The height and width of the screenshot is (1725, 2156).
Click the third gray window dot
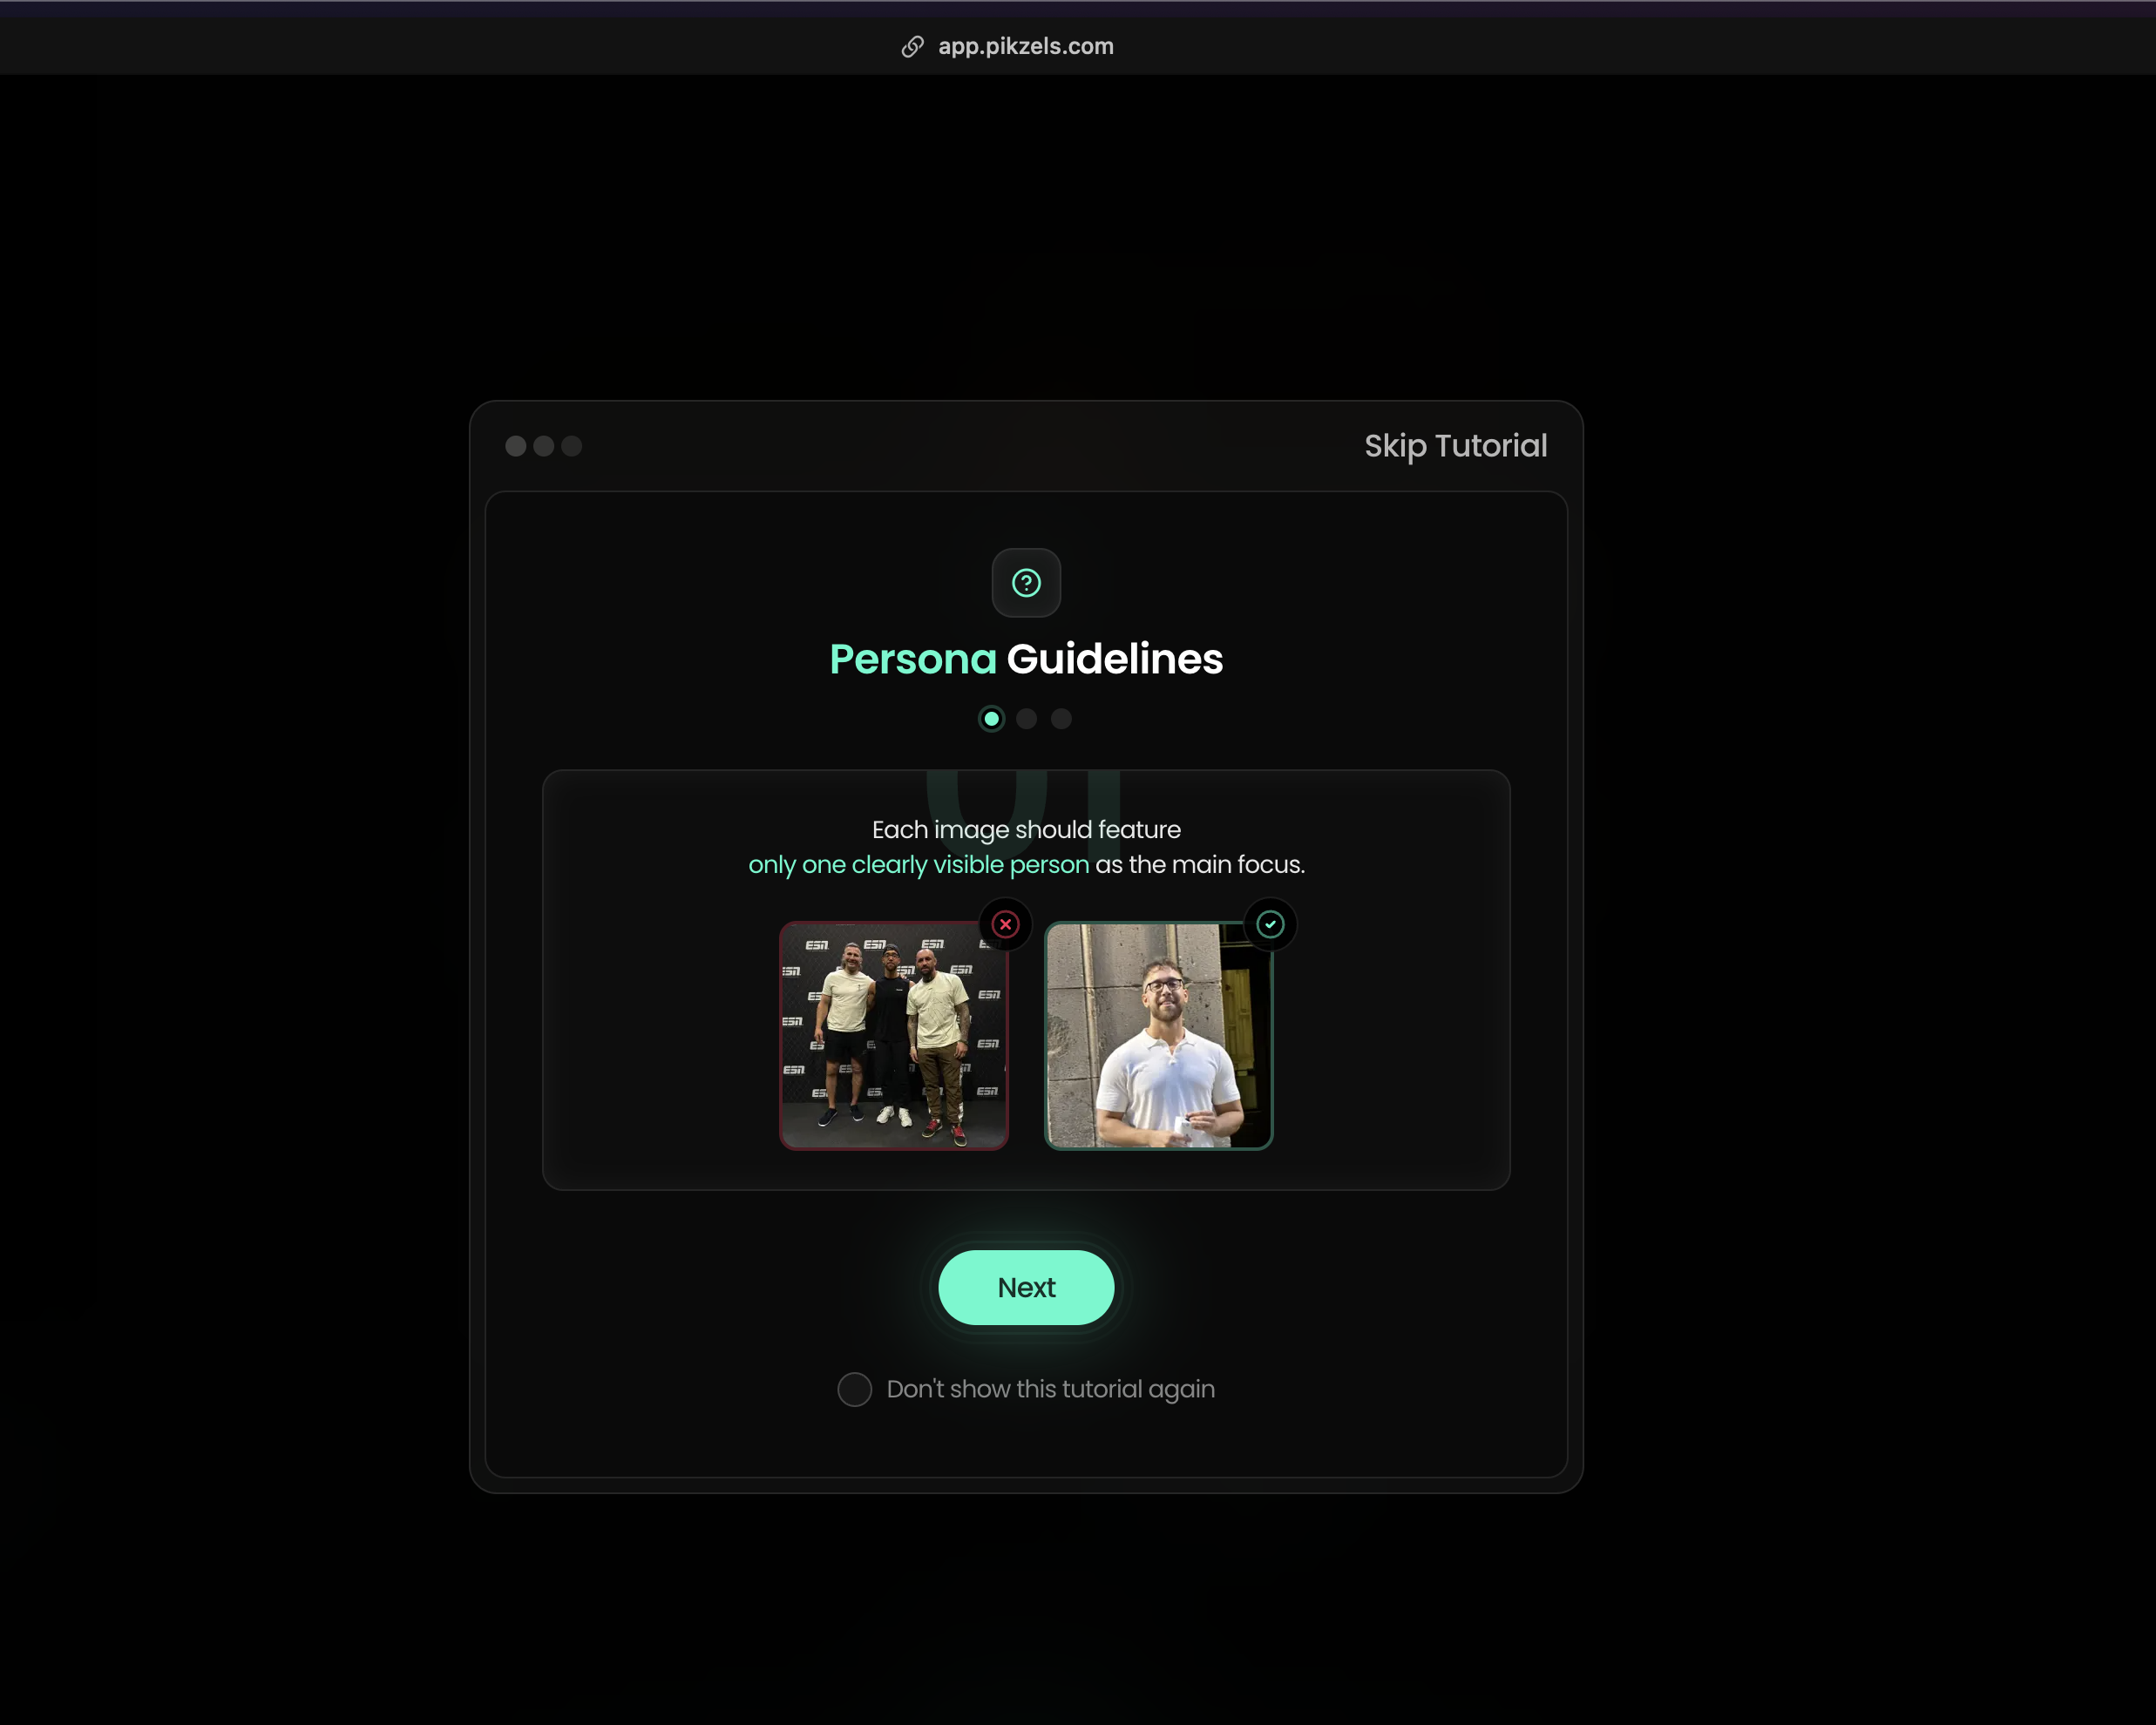(572, 446)
